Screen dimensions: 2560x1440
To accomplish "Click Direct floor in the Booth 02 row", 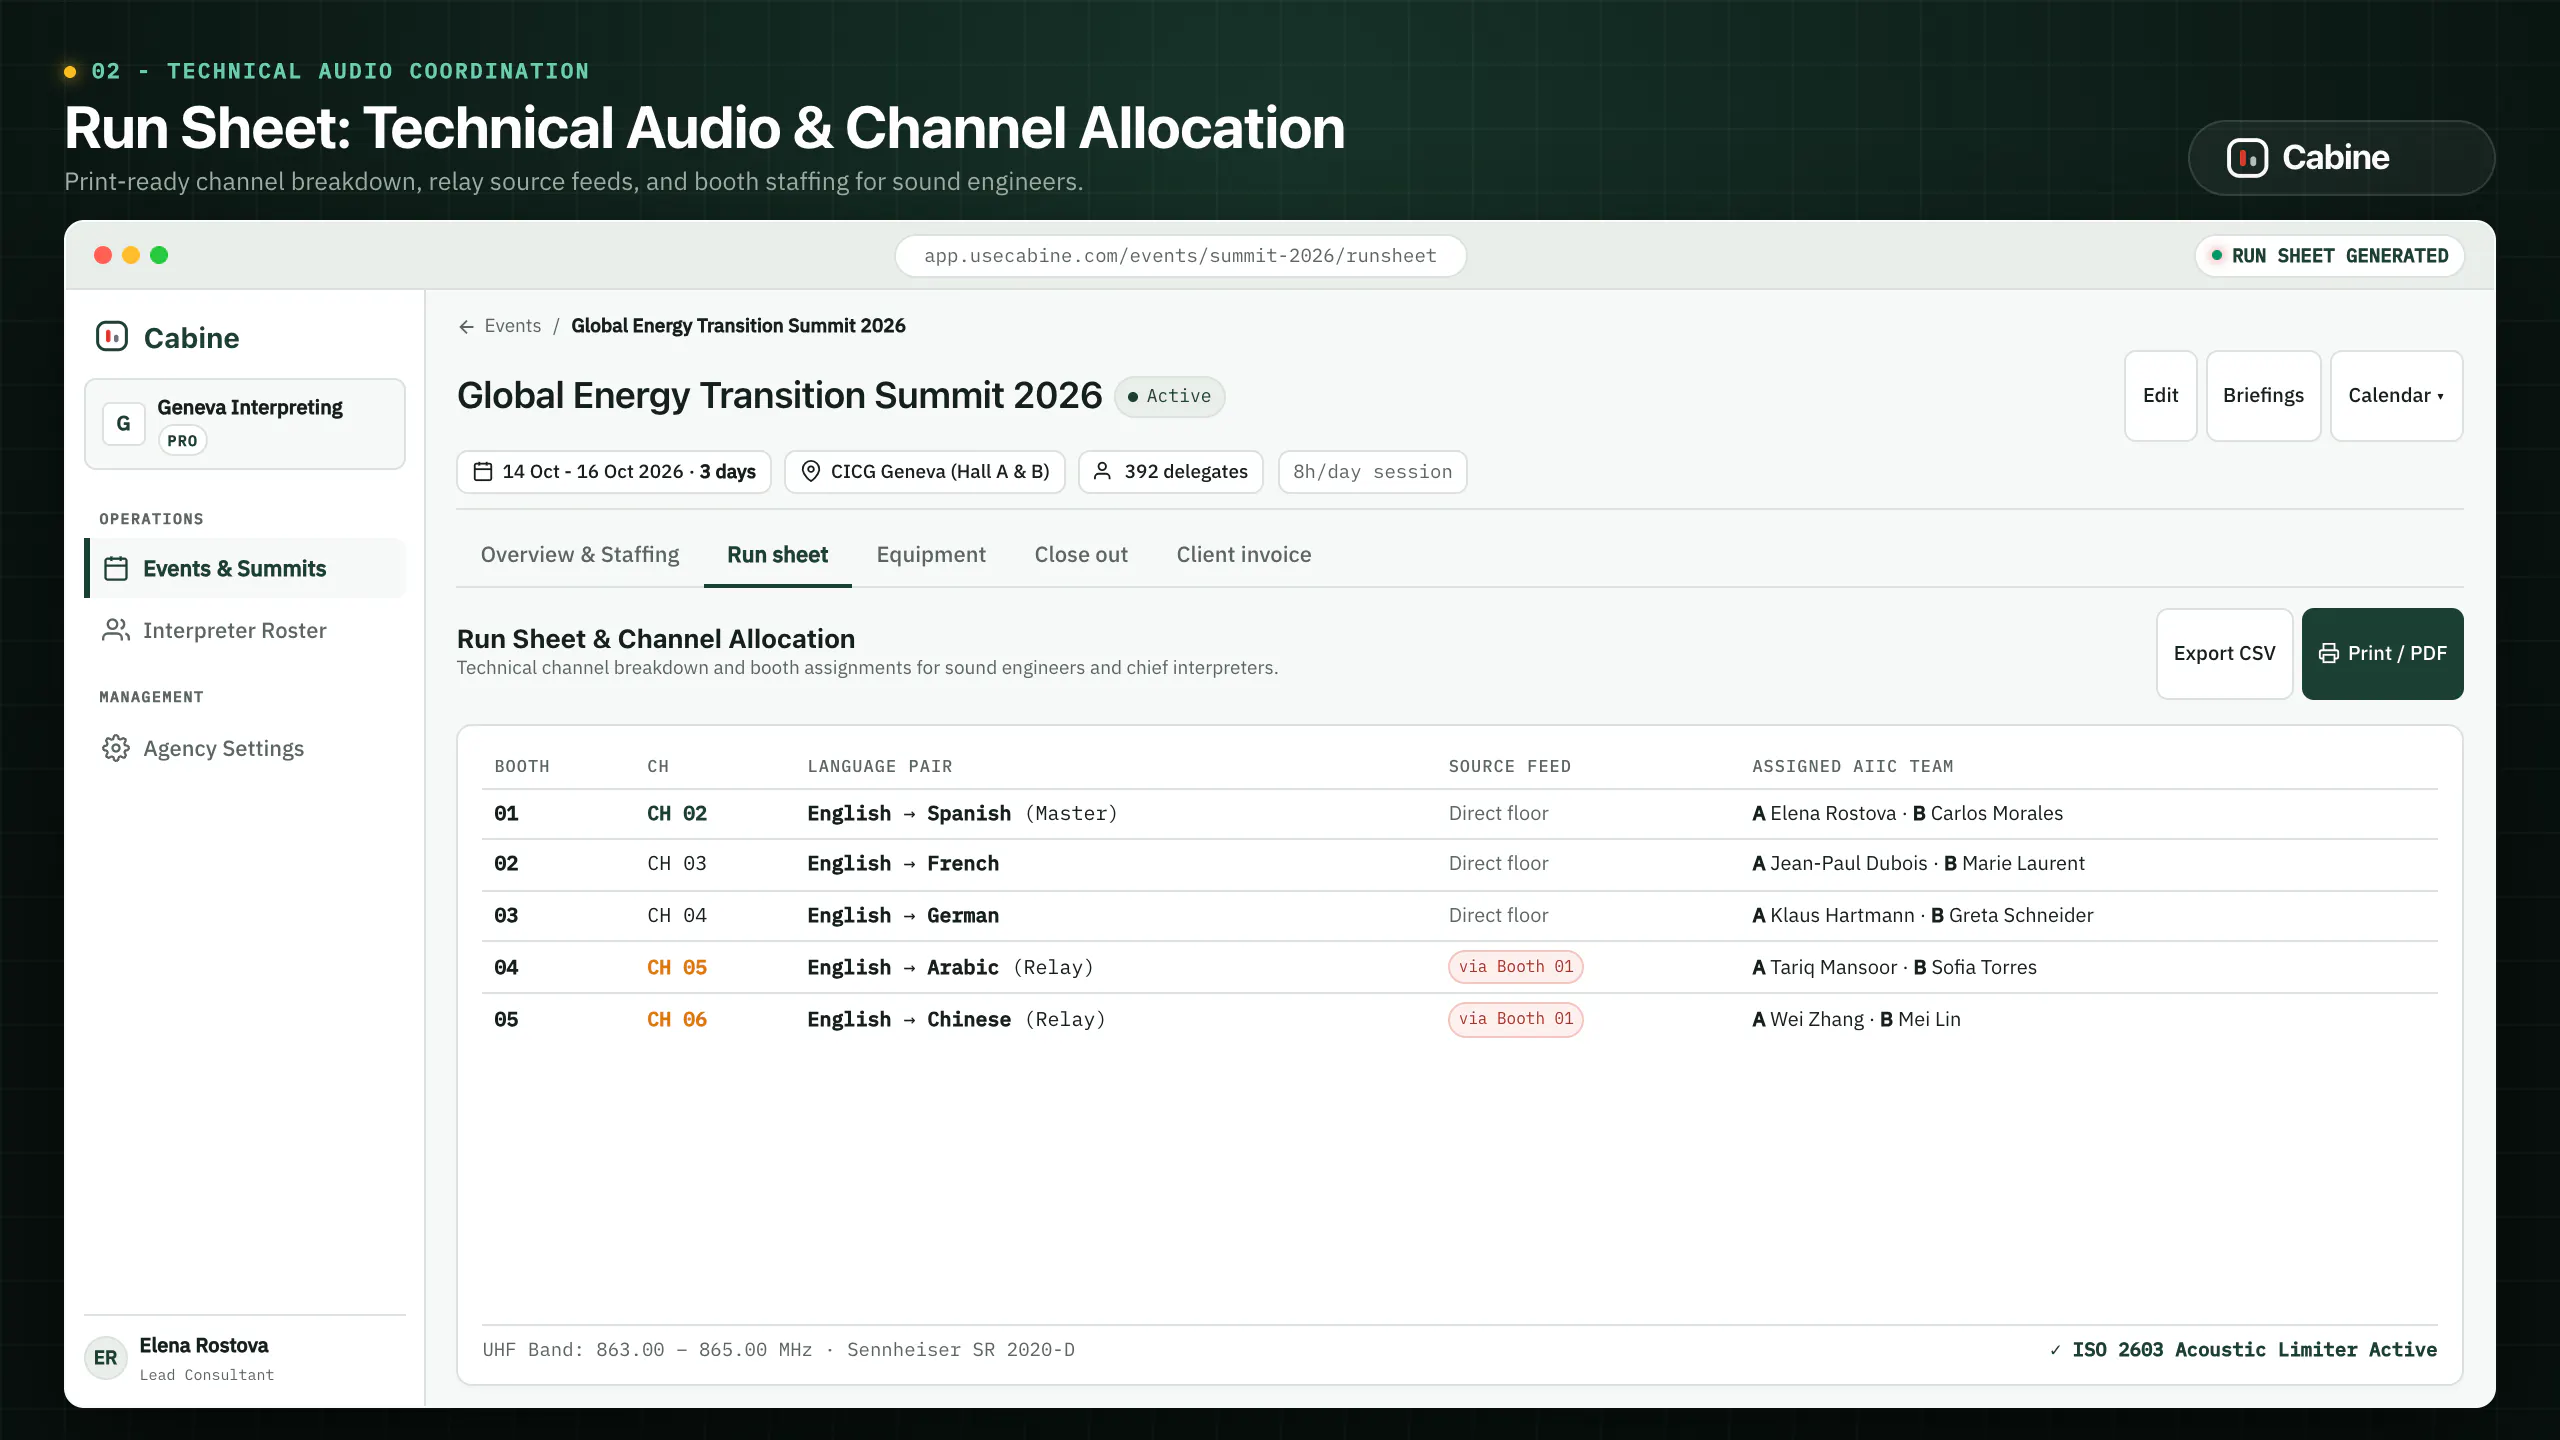I will pos(1498,864).
